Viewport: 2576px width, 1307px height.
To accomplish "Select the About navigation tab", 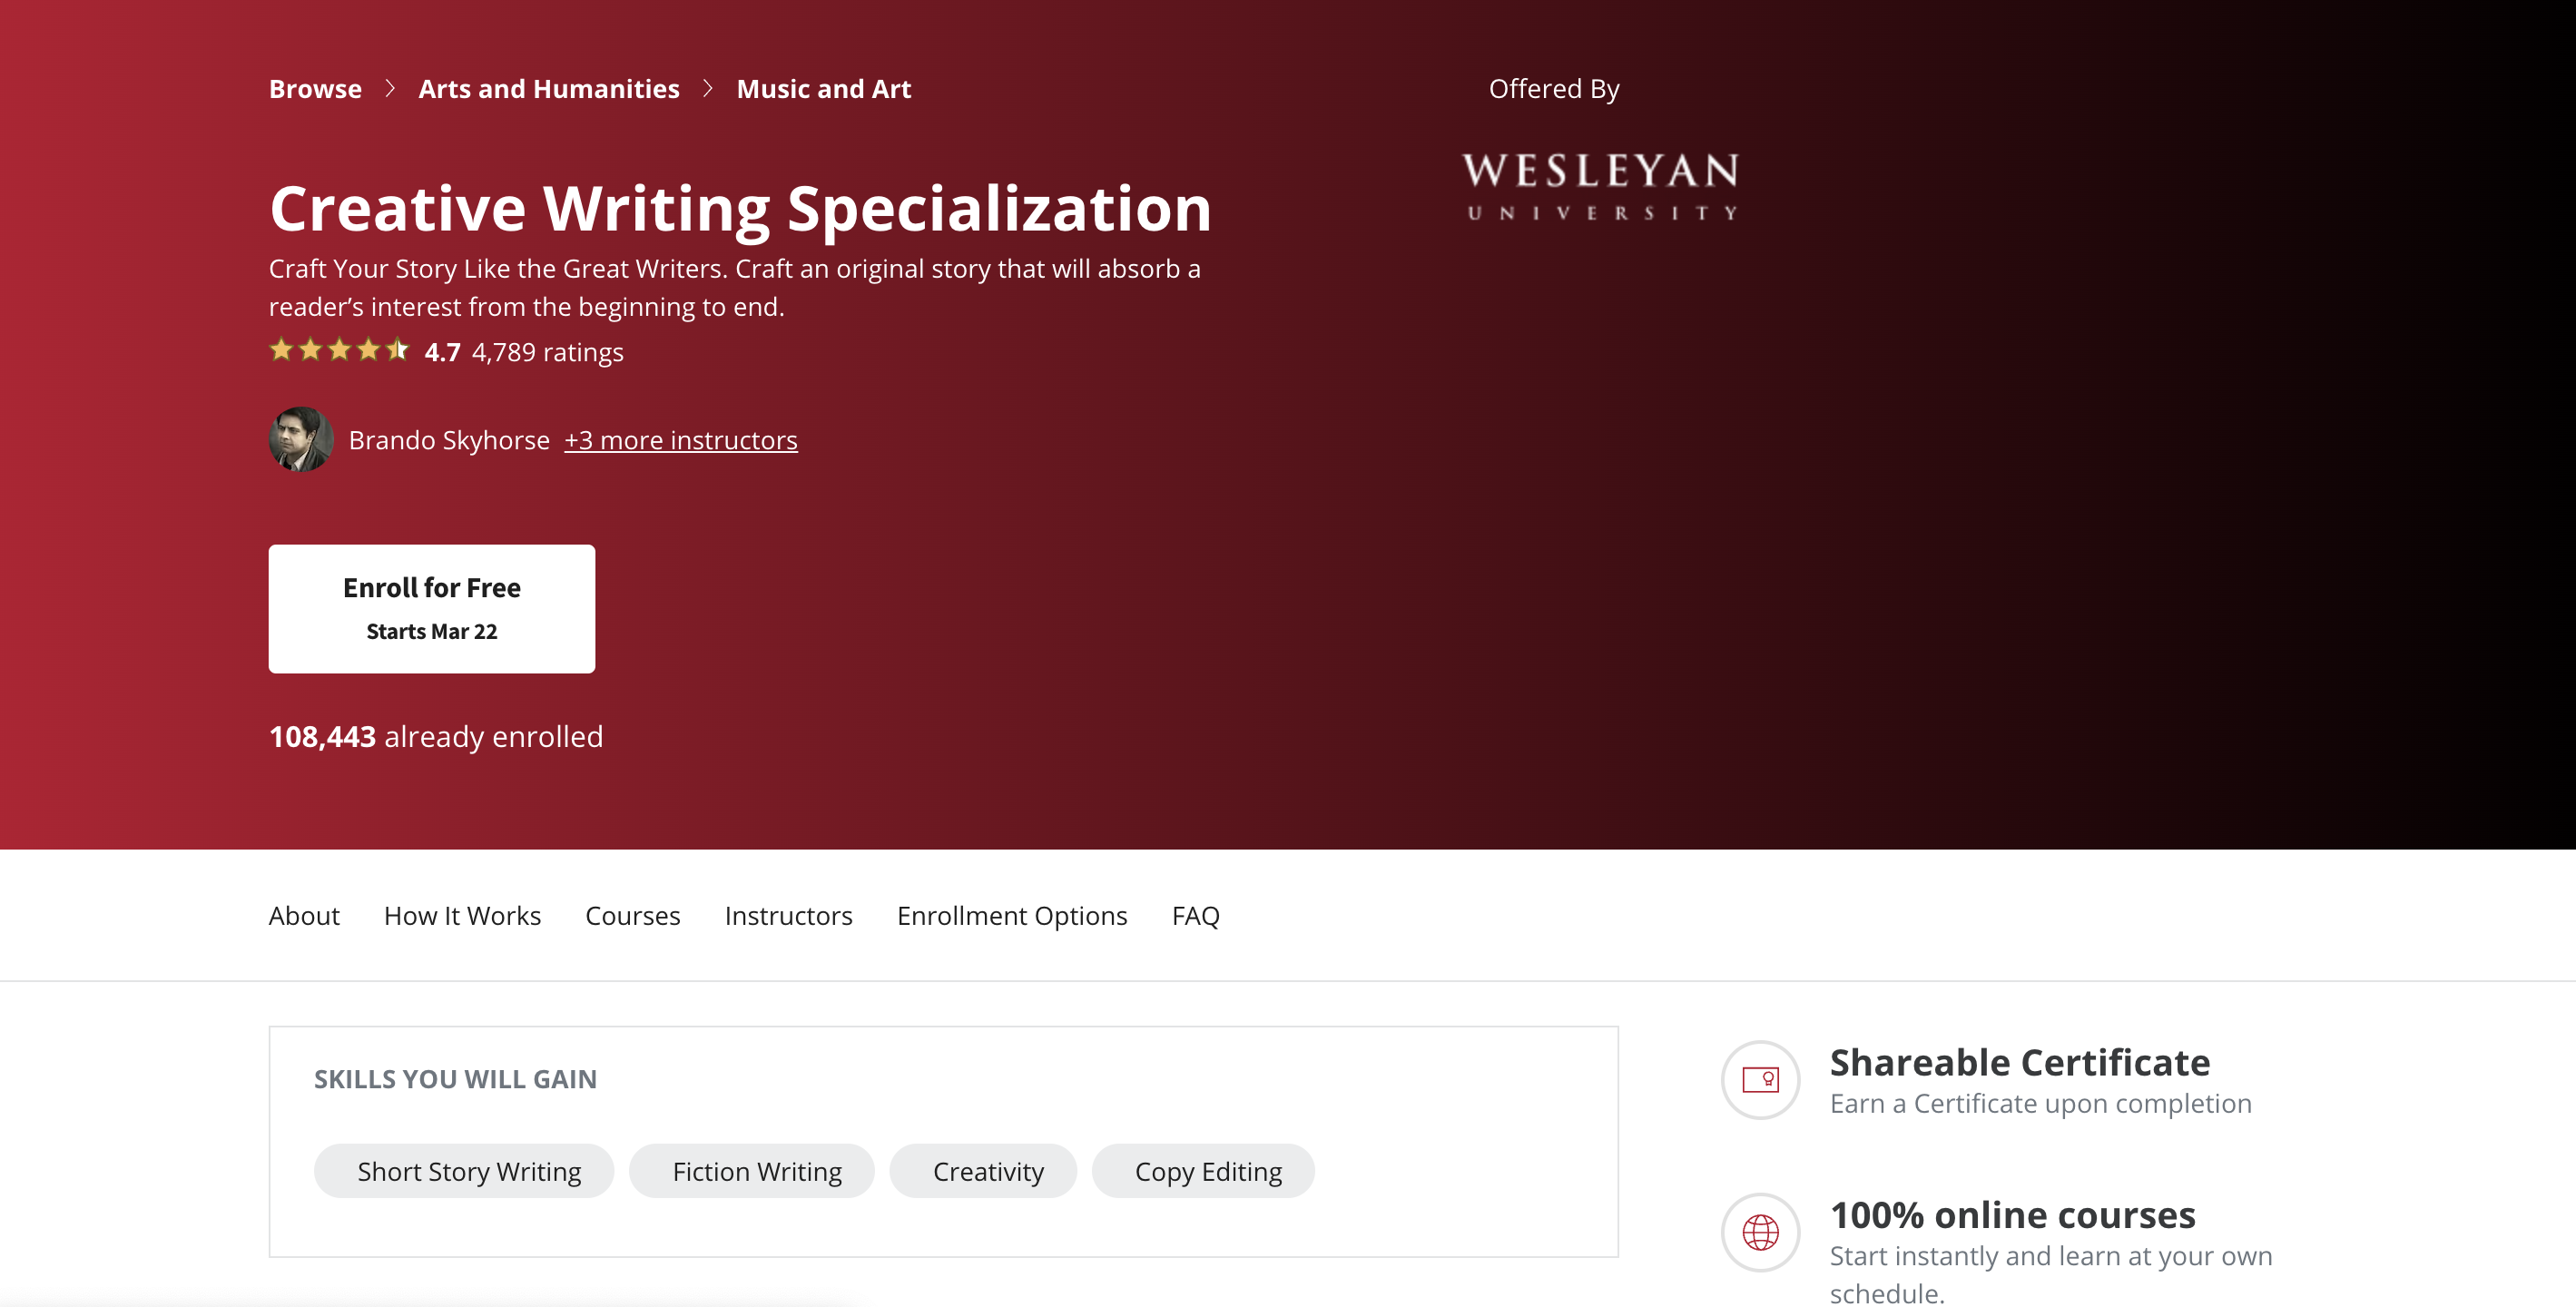I will pyautogui.click(x=303, y=914).
